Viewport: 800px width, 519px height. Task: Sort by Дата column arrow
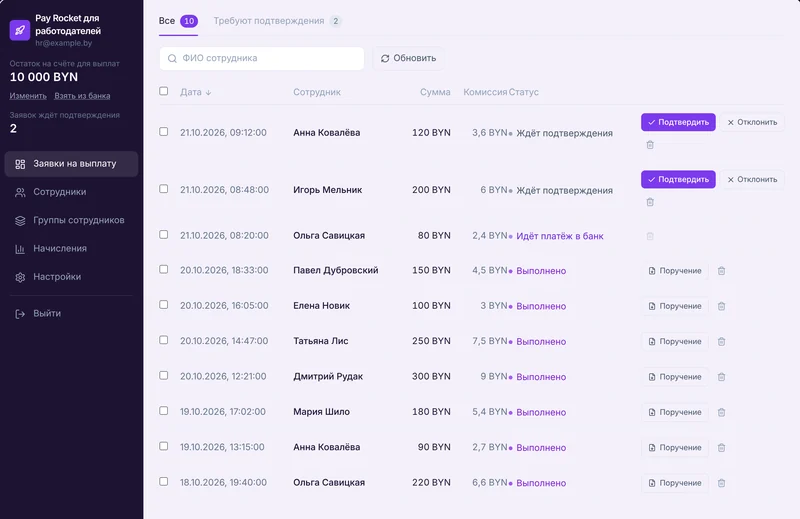(208, 92)
